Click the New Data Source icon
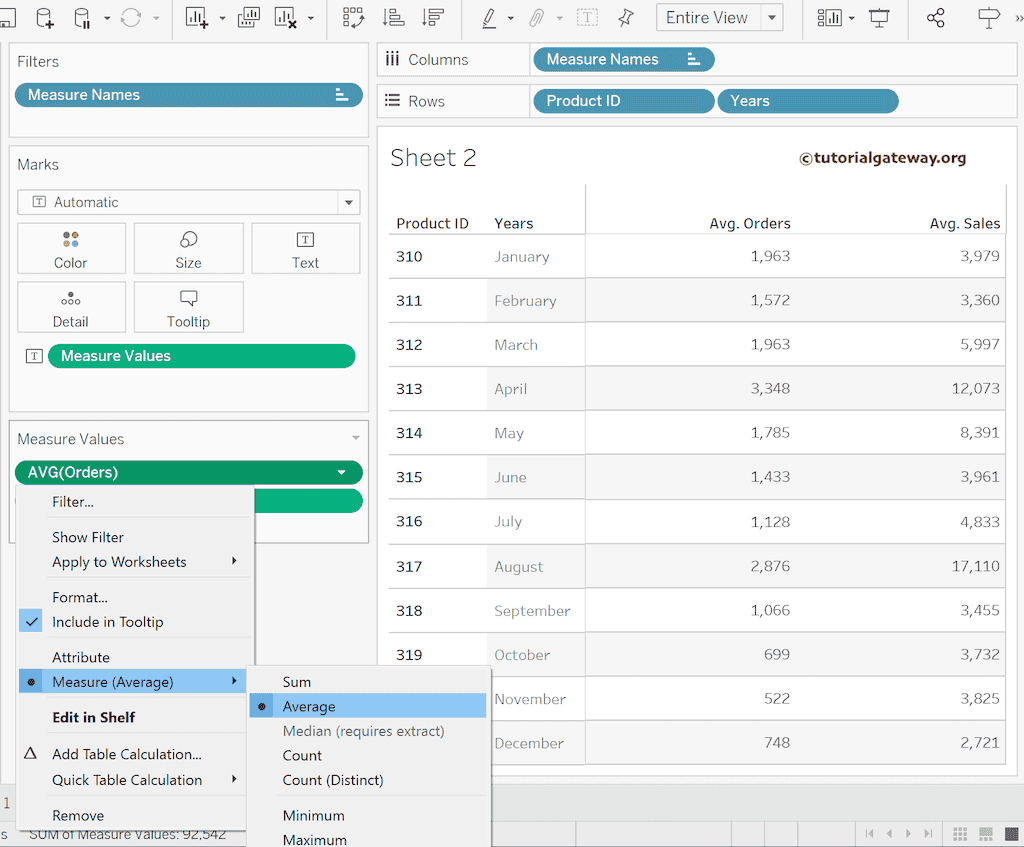 (45, 18)
